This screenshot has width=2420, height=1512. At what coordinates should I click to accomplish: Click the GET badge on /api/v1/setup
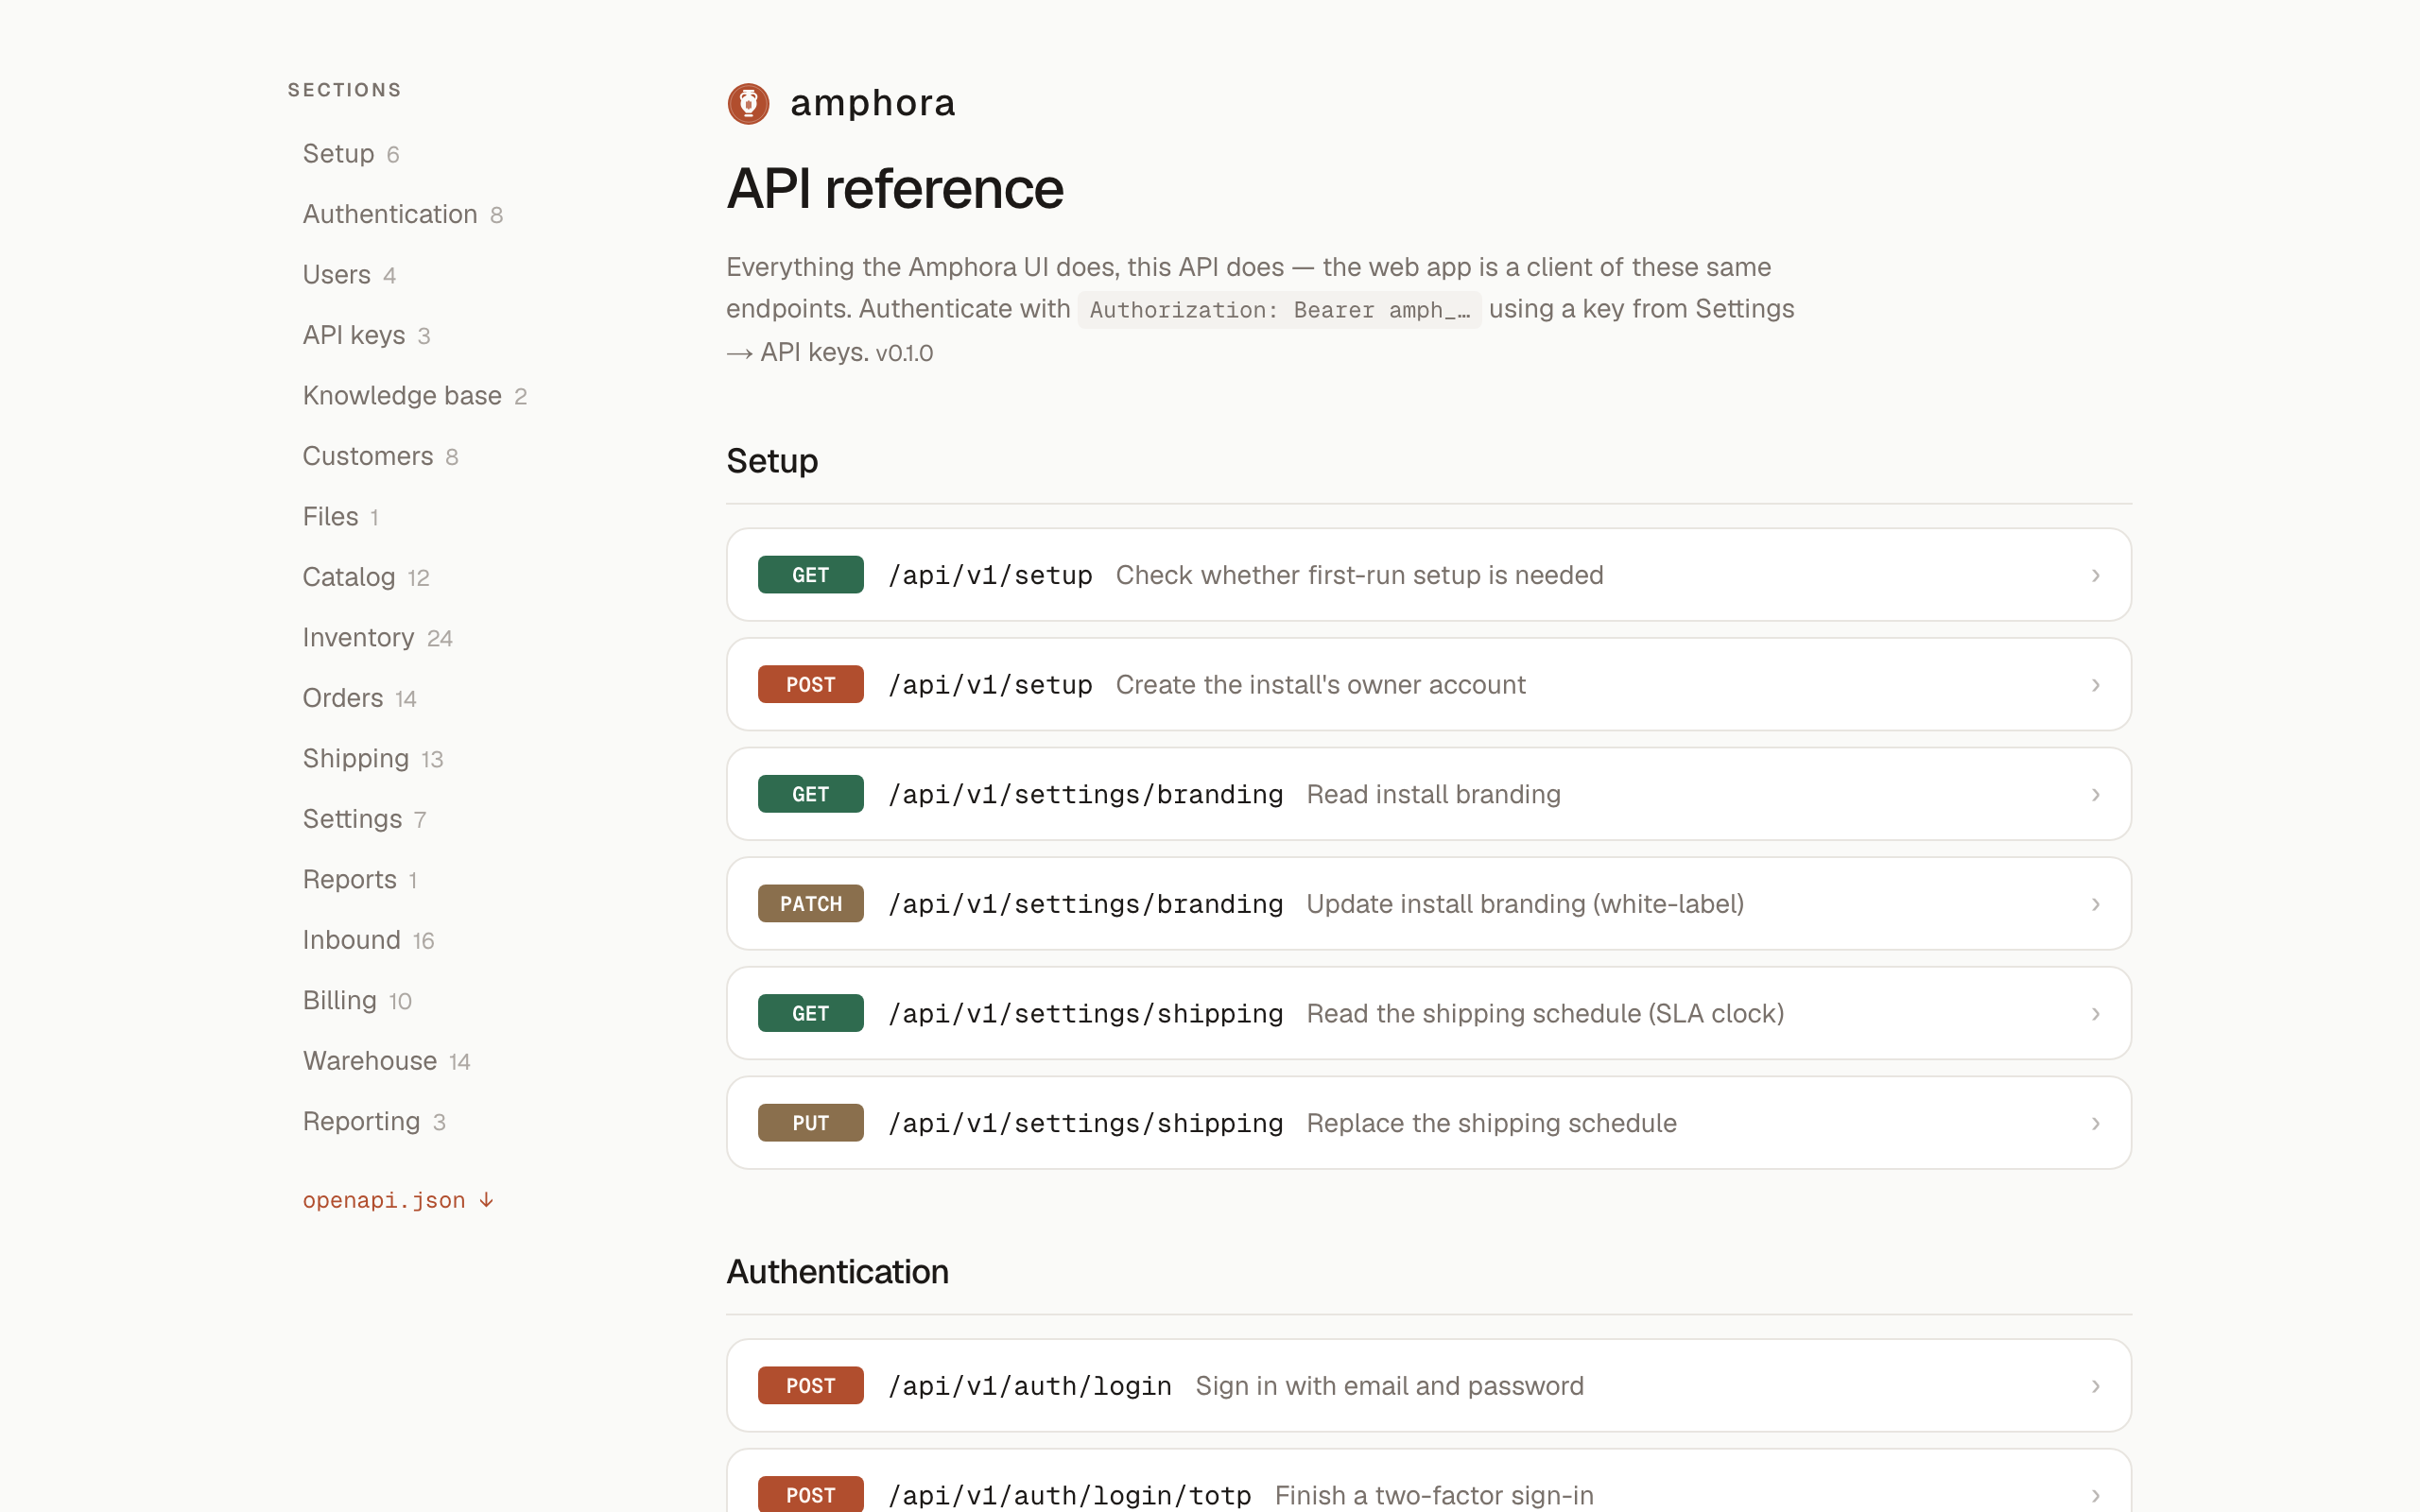point(810,575)
